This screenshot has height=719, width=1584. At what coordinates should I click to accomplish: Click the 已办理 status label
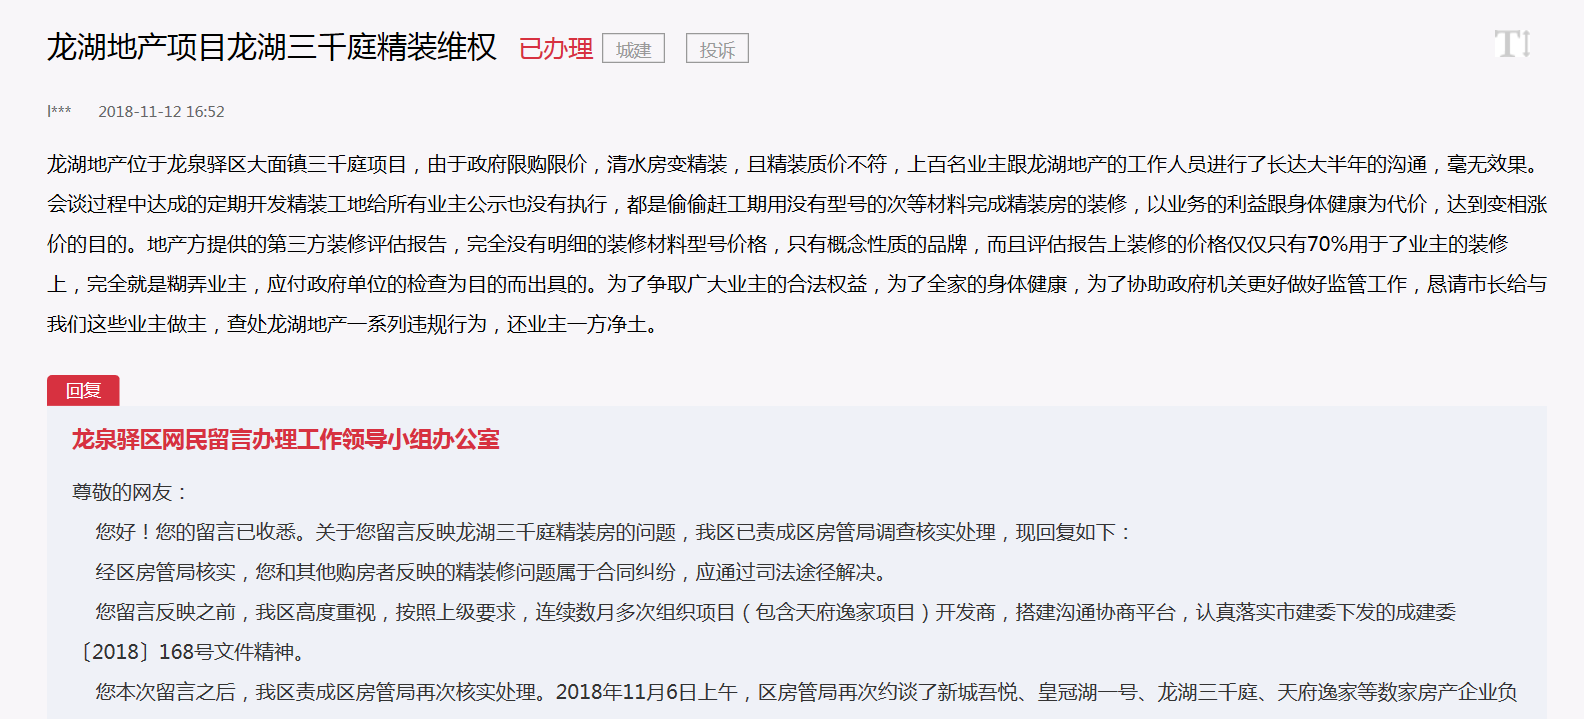[x=556, y=48]
